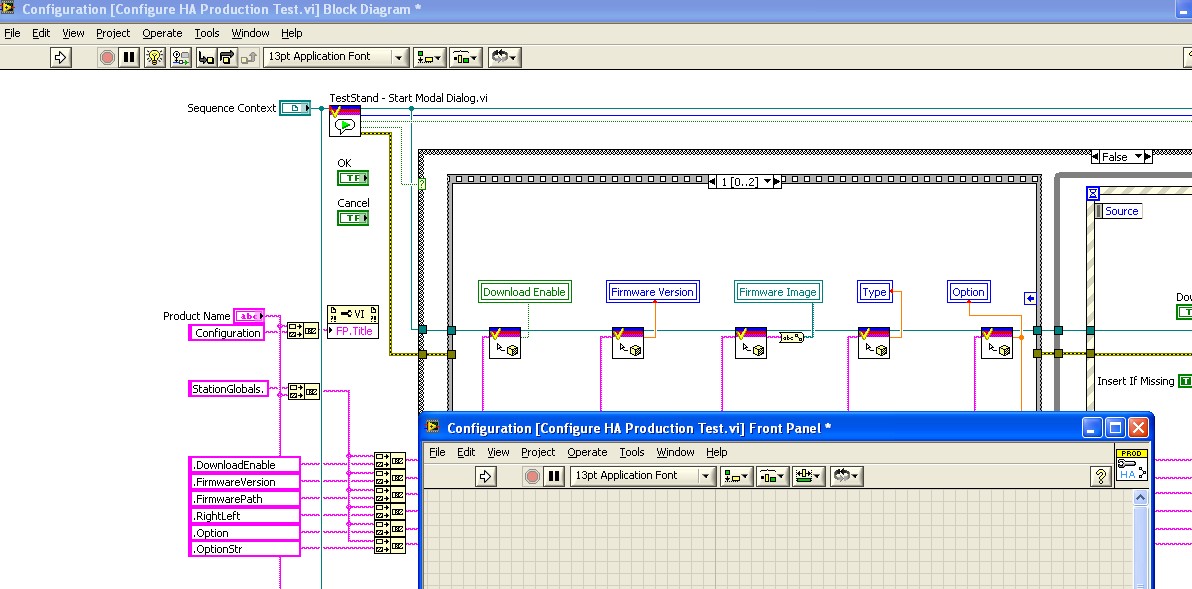The width and height of the screenshot is (1192, 589).
Task: Click the Step Over icon
Action: coord(227,57)
